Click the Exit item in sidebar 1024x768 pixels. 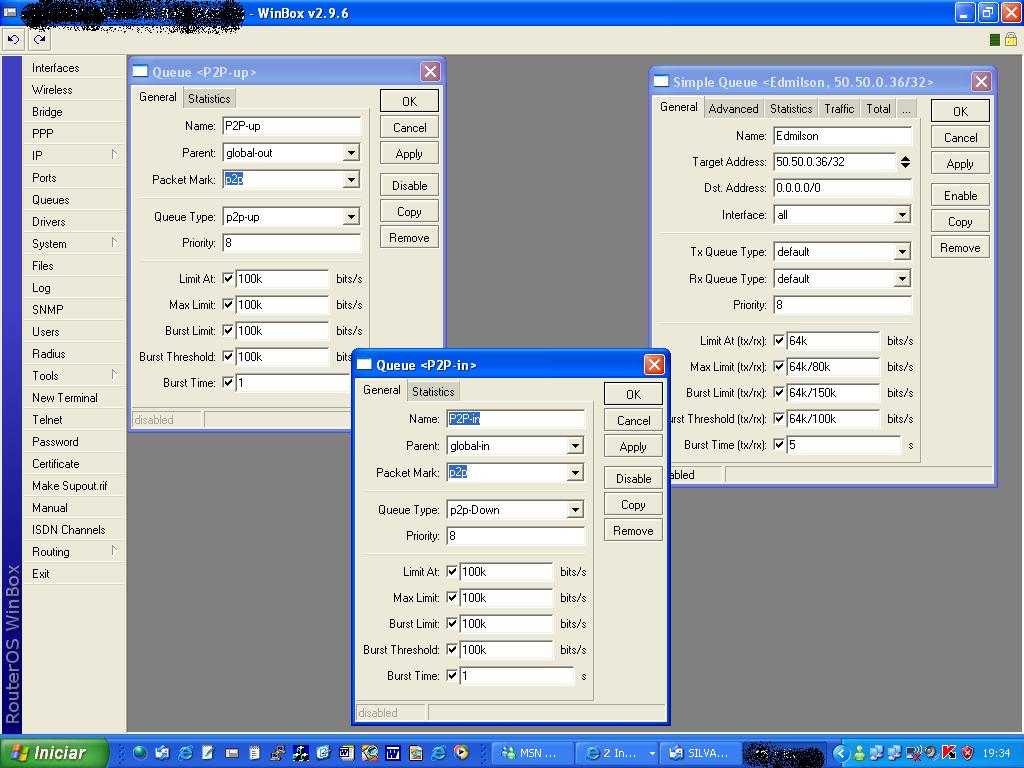73,574
